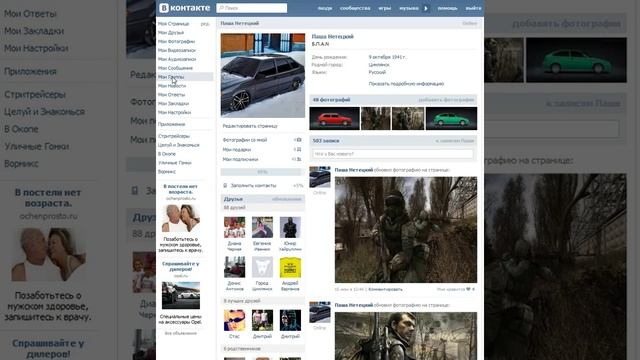Open 'Мои Настройки' in the sidebar
The height and width of the screenshot is (360, 640).
tap(174, 112)
